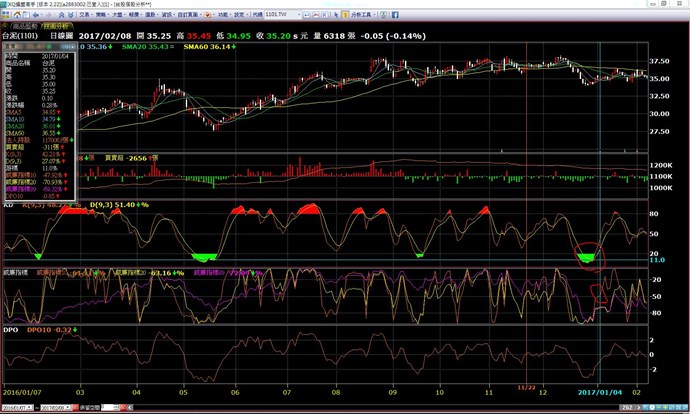Click the back arrow icon in toolbar
This screenshot has width=690, height=414.
[35, 15]
